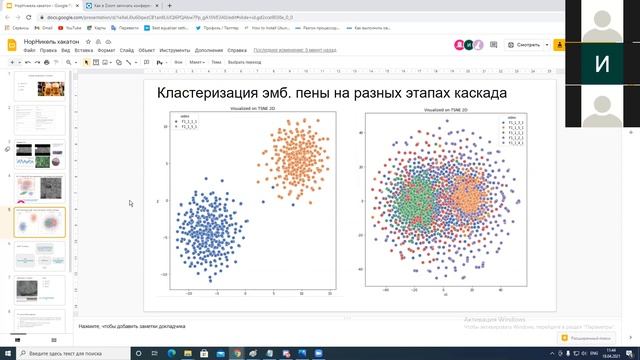Open the Вставка menu
The height and width of the screenshot is (360, 640).
tap(84, 50)
